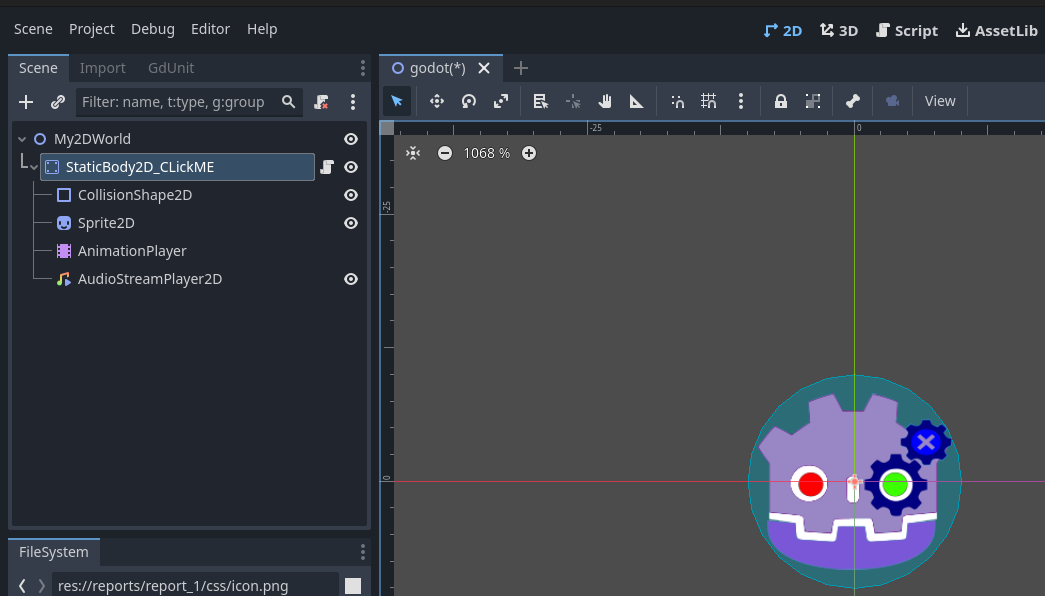Open the Project menu

92,29
